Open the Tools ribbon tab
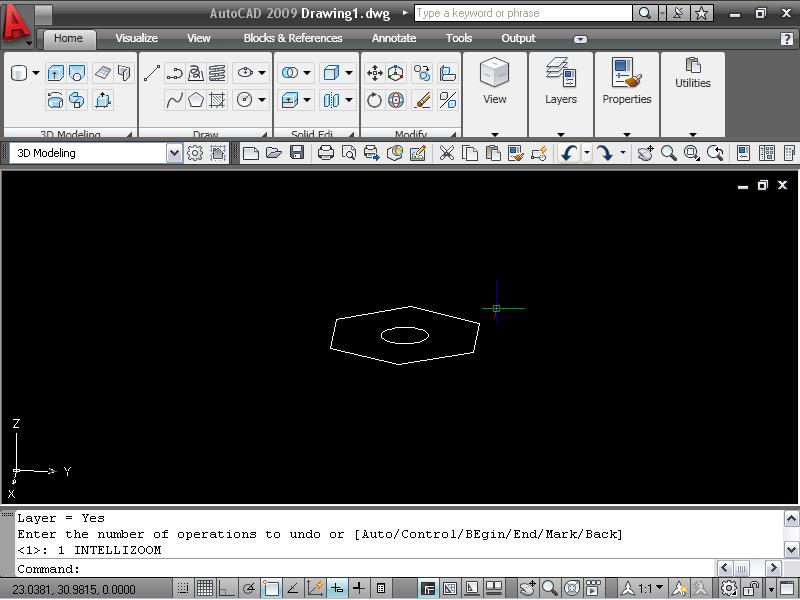 pyautogui.click(x=459, y=38)
